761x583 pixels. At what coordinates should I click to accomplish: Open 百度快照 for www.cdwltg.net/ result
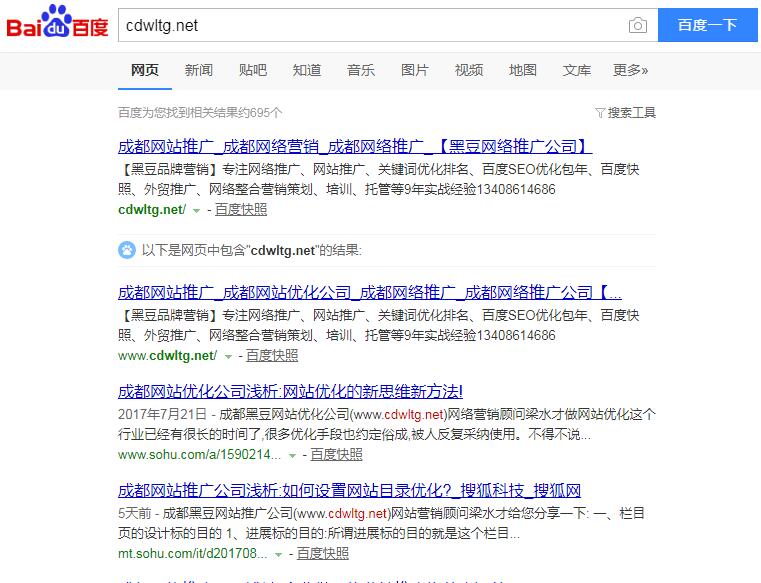point(272,355)
